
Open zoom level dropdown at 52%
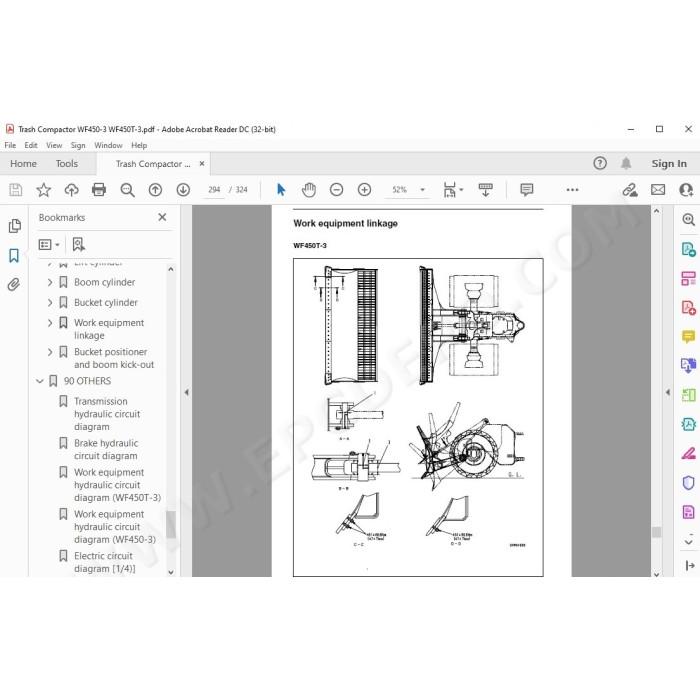tap(422, 190)
